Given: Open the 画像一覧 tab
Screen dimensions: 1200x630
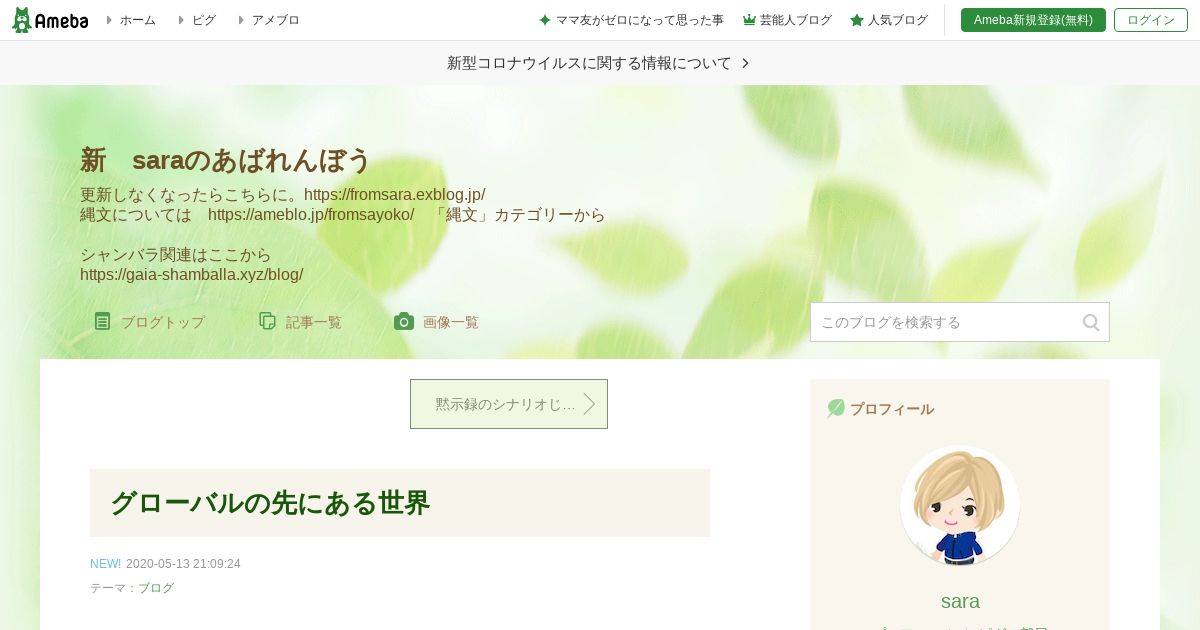Looking at the screenshot, I should tap(436, 322).
